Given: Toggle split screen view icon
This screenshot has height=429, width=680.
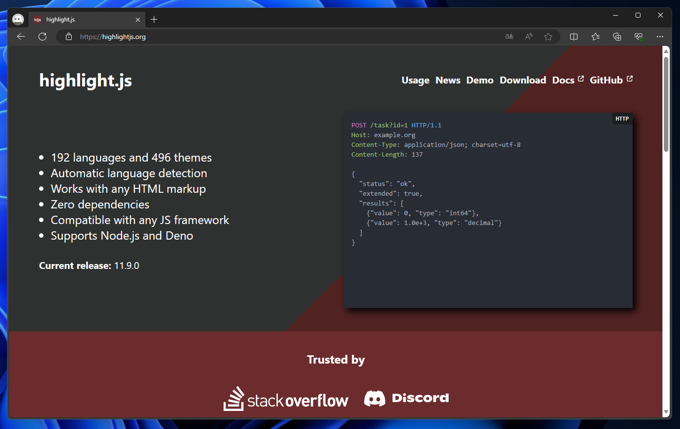Looking at the screenshot, I should (574, 37).
